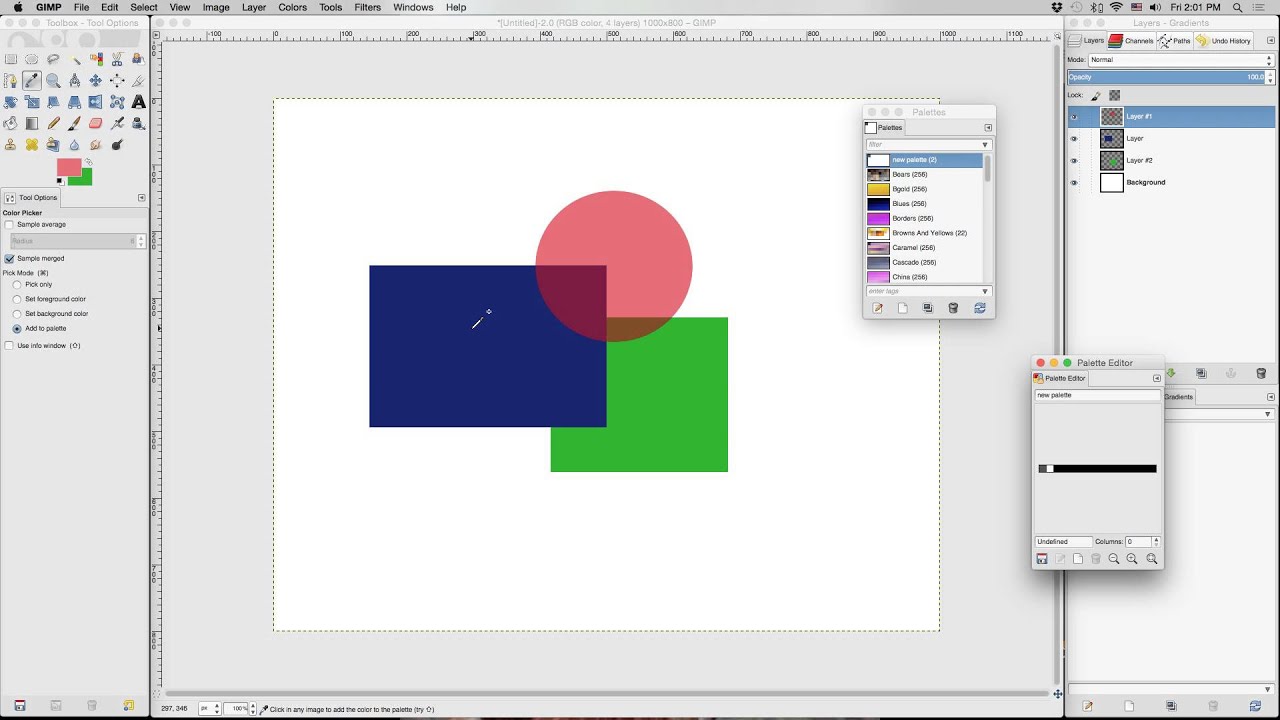1280x720 pixels.
Task: Select the Dodge/Burn tool
Action: tap(117, 145)
